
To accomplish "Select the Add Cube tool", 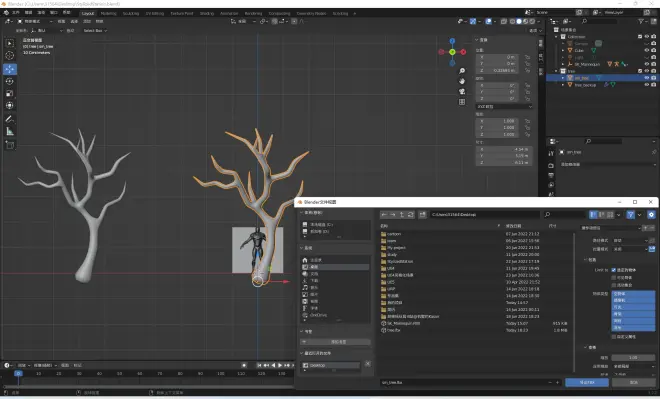I will click(10, 145).
